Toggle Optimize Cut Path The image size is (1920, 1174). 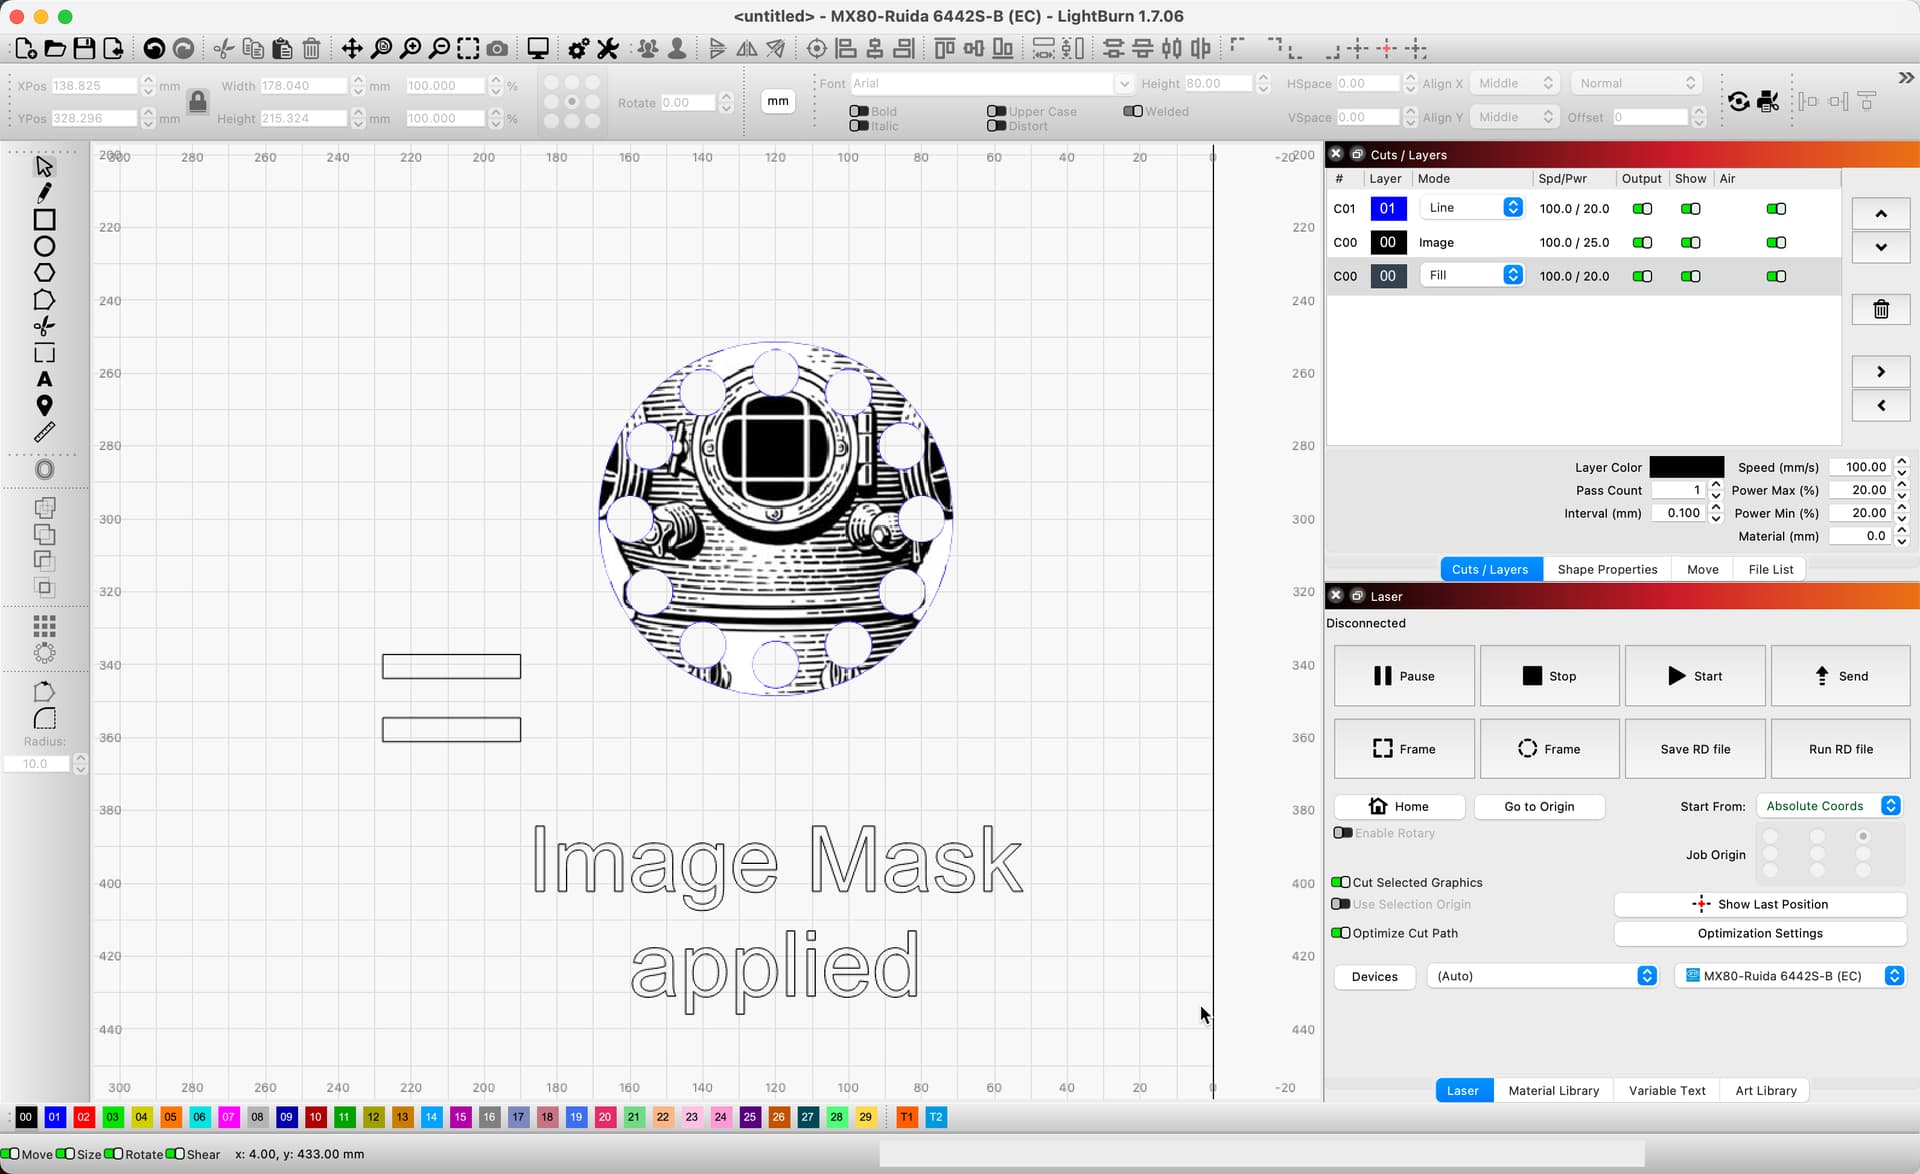pyautogui.click(x=1341, y=933)
